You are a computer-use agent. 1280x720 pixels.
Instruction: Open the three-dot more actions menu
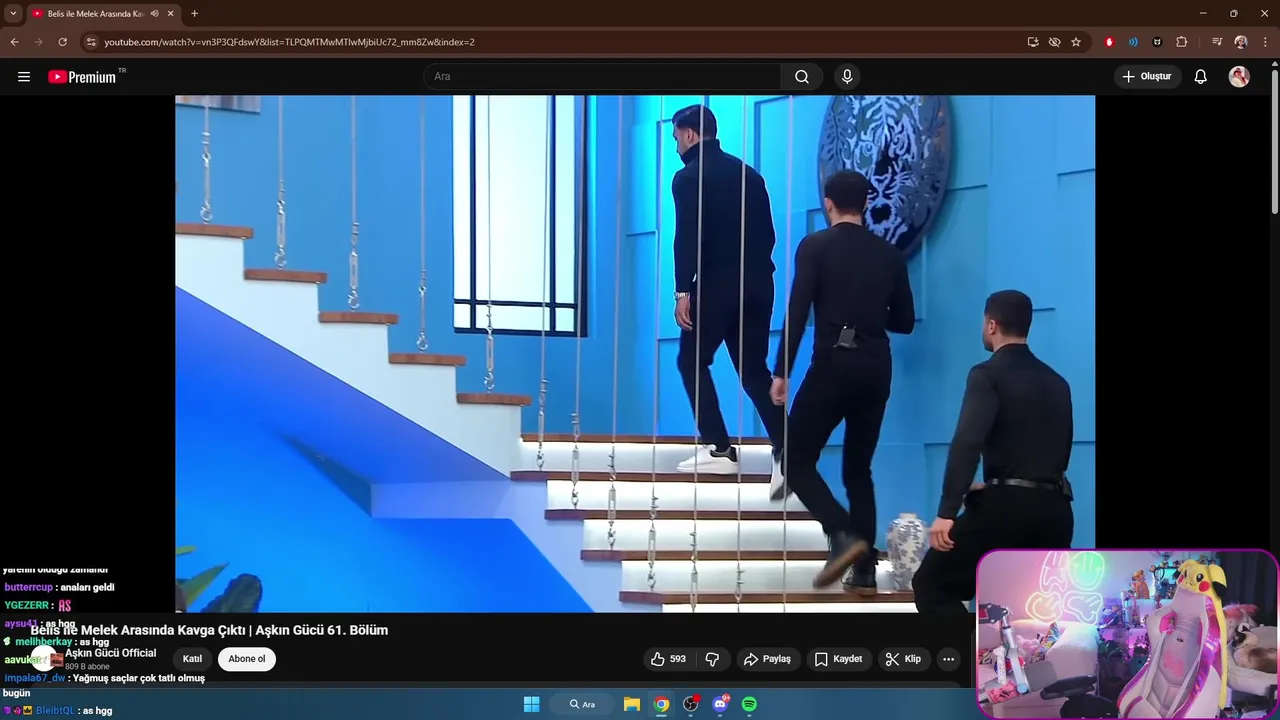948,659
